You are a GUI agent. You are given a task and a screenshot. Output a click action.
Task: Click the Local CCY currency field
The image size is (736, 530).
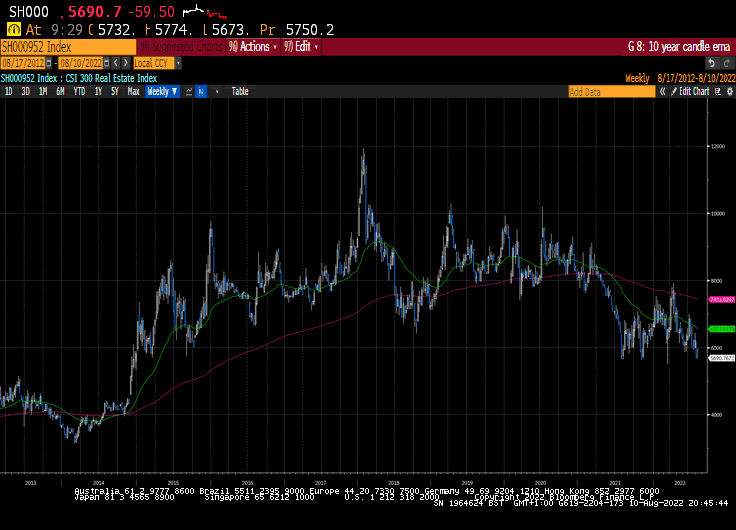click(153, 63)
